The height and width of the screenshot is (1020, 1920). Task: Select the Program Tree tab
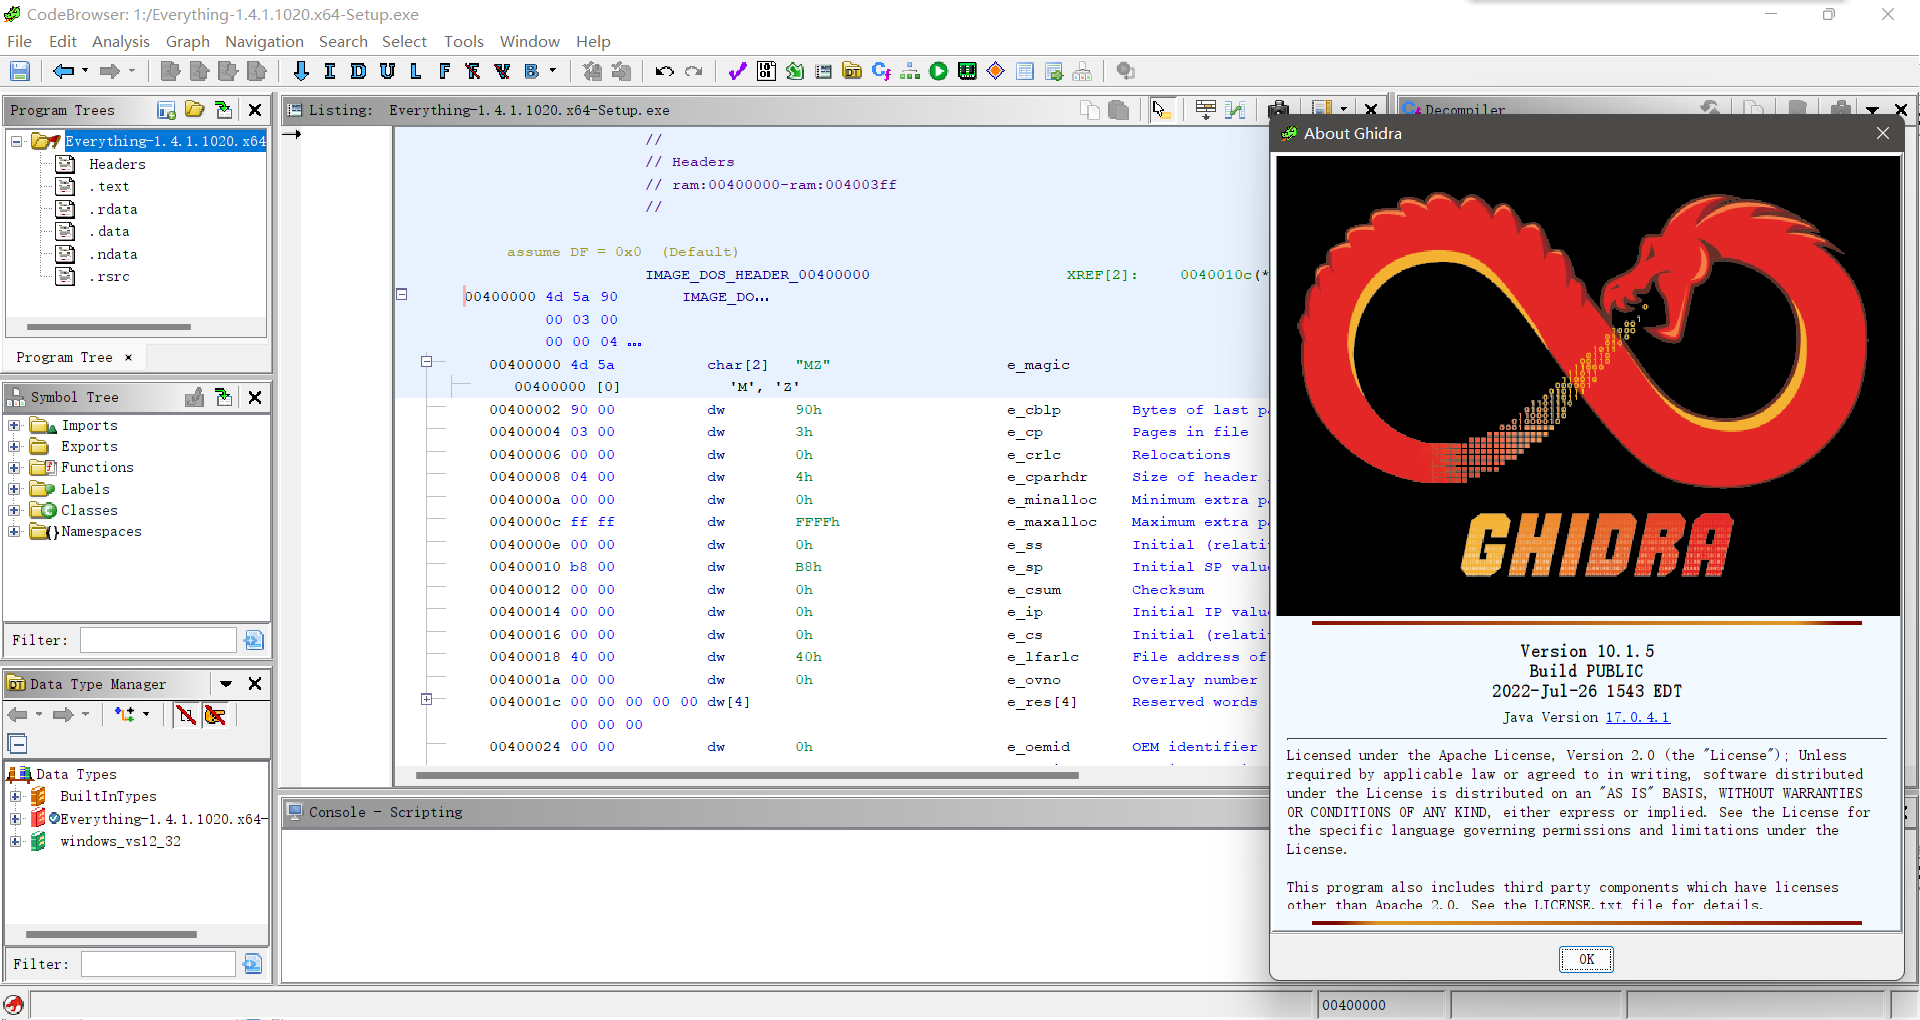pyautogui.click(x=66, y=357)
